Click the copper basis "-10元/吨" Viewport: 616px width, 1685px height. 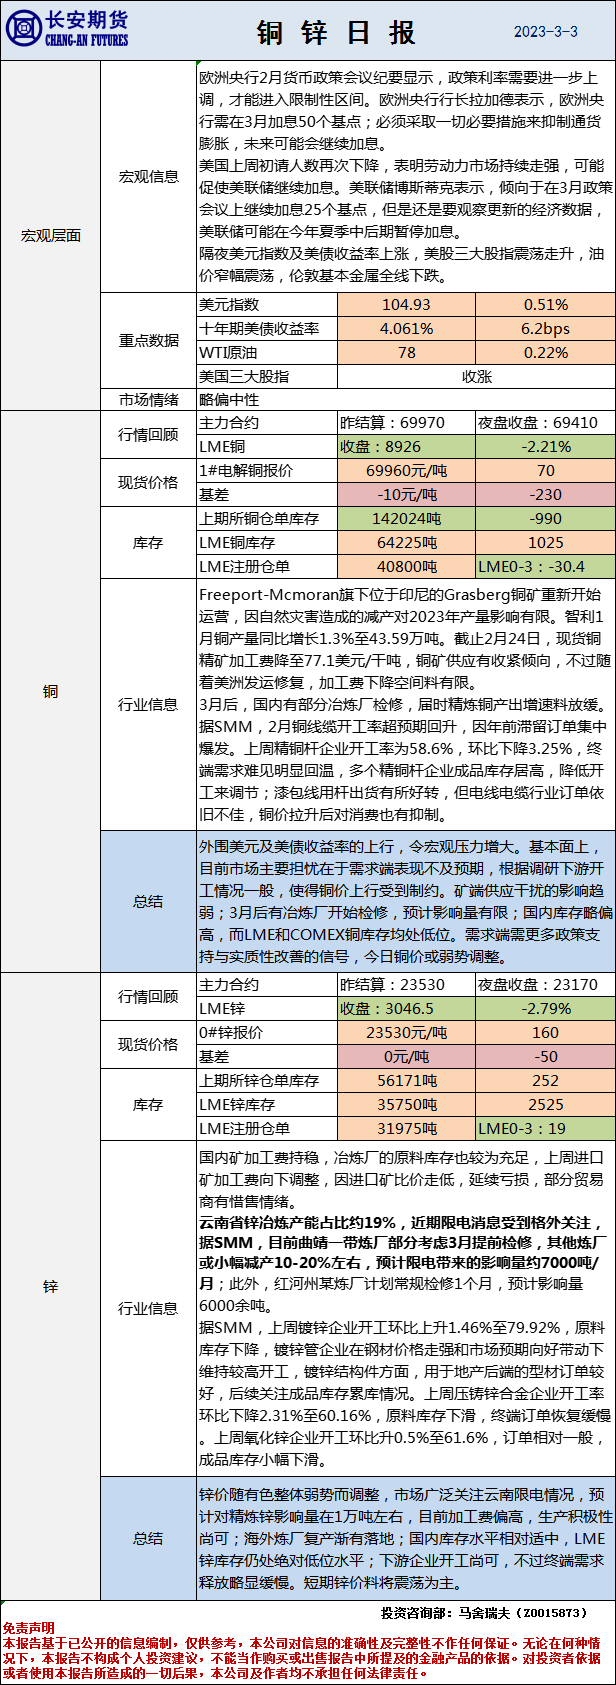(x=406, y=495)
